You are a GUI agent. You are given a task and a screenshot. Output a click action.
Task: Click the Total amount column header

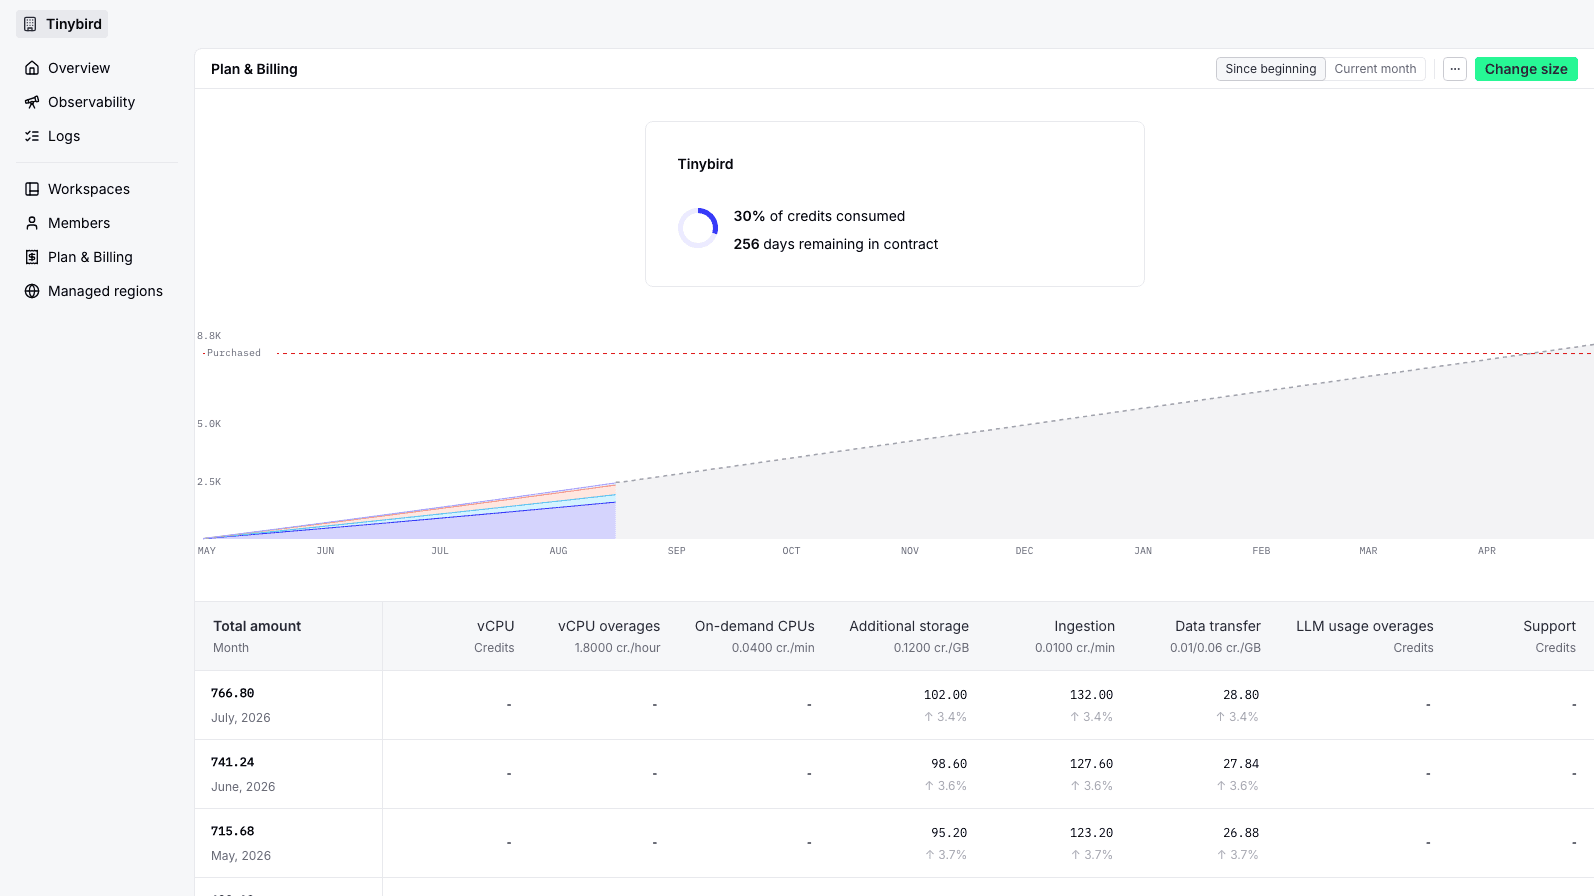click(x=257, y=626)
